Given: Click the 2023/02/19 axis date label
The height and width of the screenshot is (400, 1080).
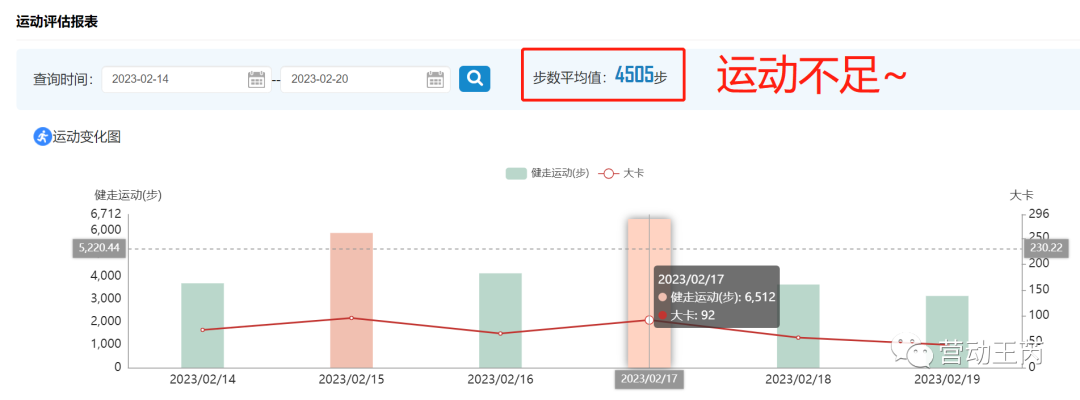Looking at the screenshot, I should (x=947, y=379).
